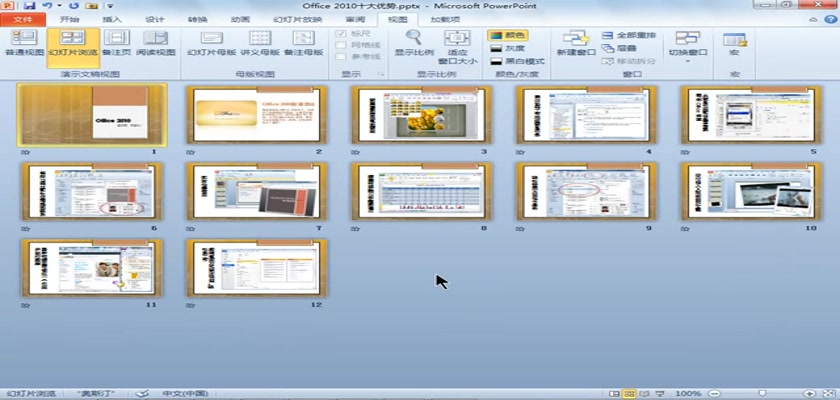Open 备注母版 notes master

click(x=303, y=43)
